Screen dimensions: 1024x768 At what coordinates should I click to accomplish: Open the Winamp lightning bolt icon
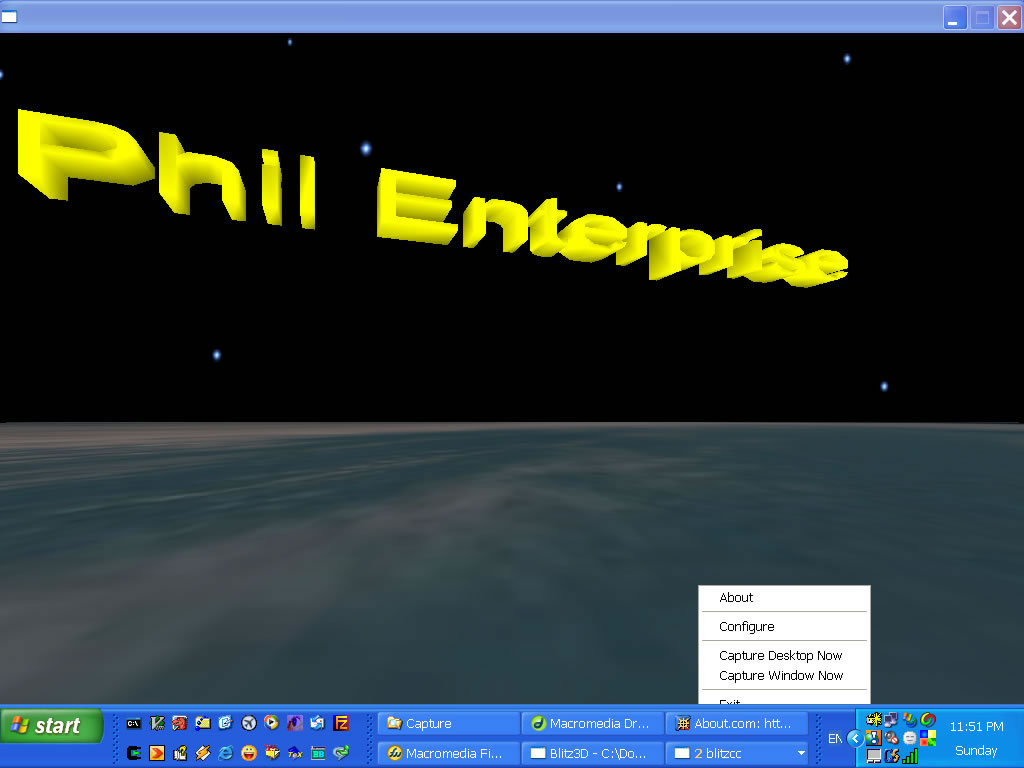[203, 752]
